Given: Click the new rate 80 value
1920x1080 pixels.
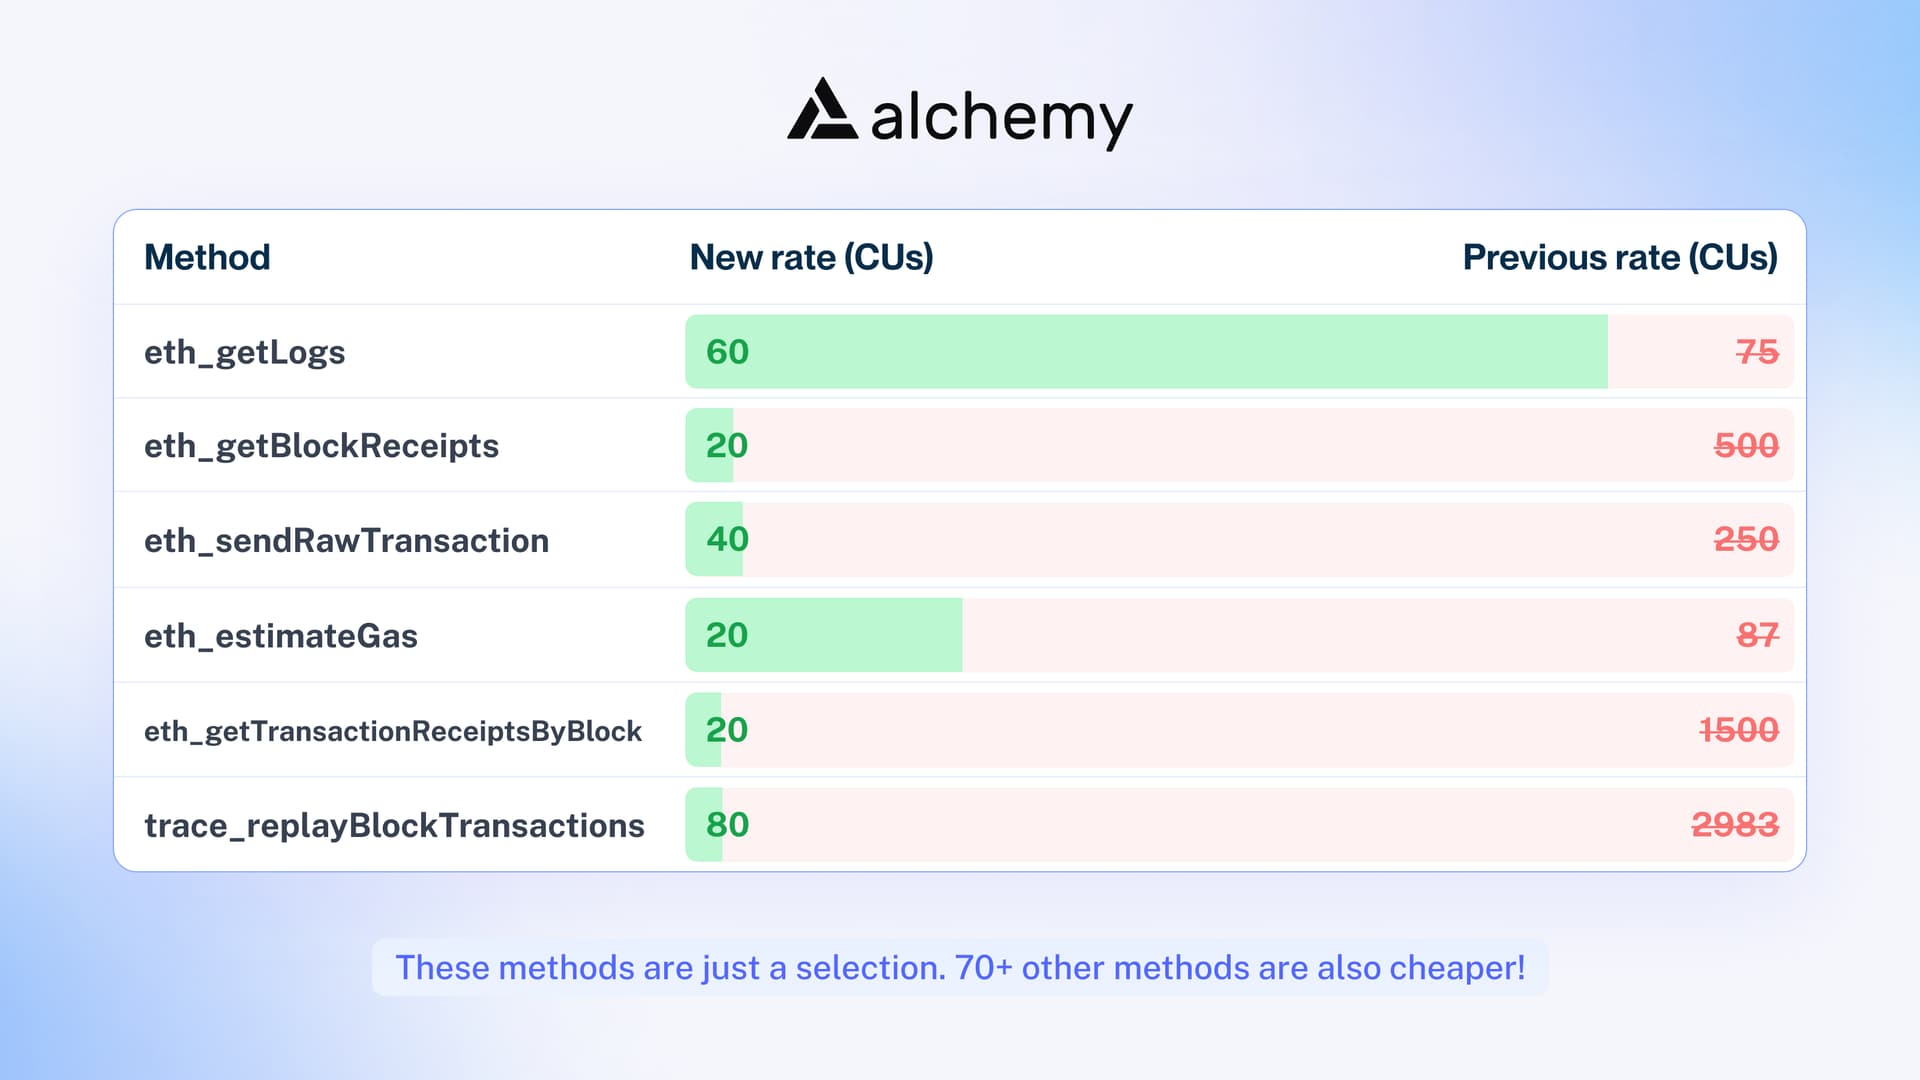Looking at the screenshot, I should pos(727,825).
